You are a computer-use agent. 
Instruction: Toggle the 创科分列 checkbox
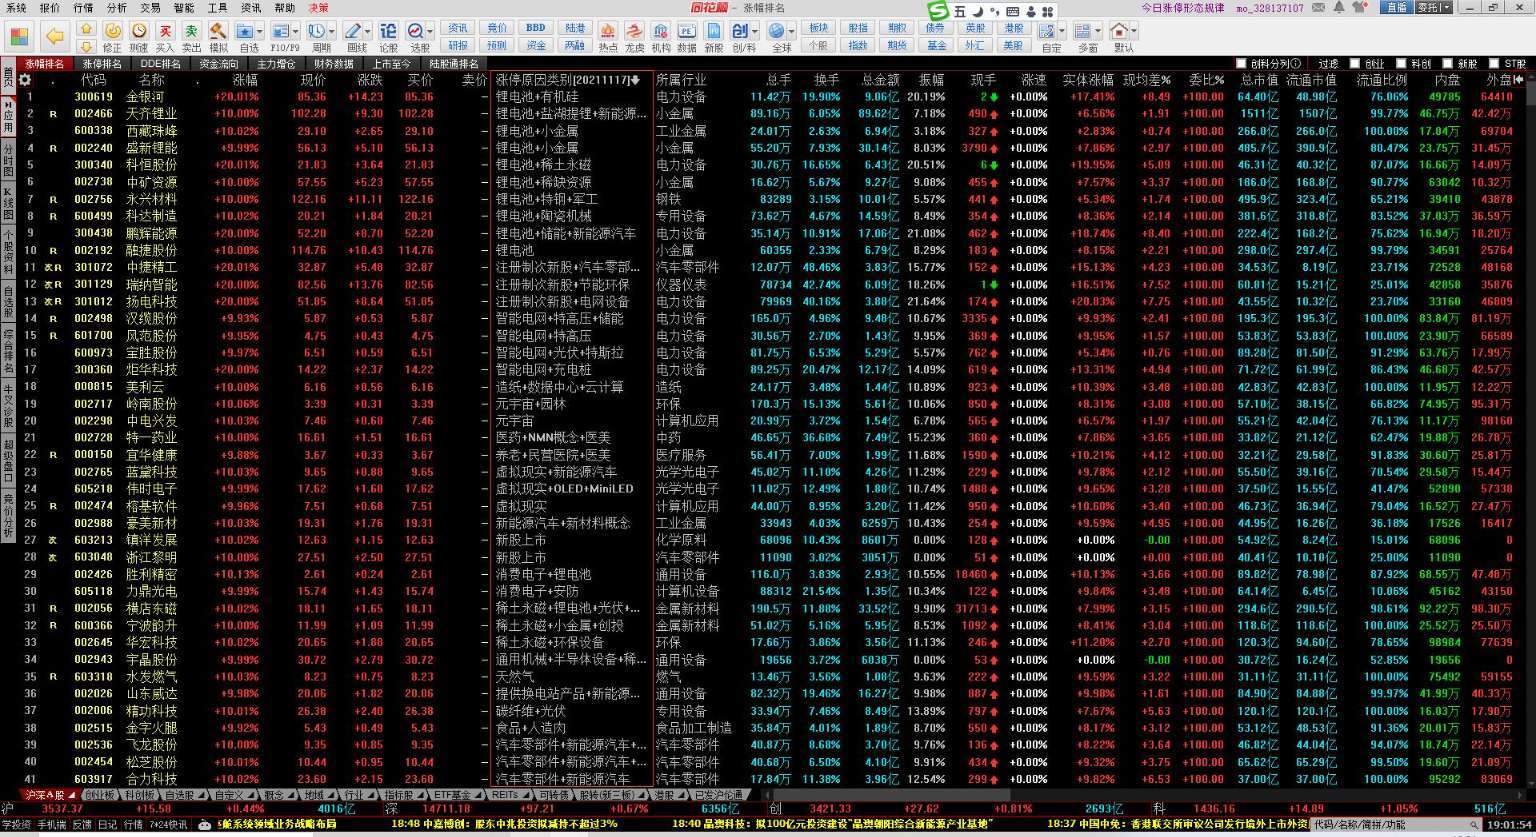point(1241,64)
